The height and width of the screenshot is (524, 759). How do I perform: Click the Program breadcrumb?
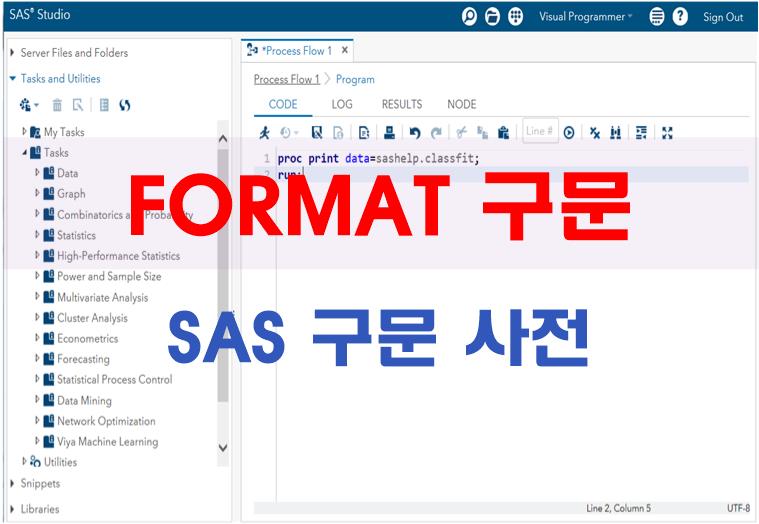355,79
